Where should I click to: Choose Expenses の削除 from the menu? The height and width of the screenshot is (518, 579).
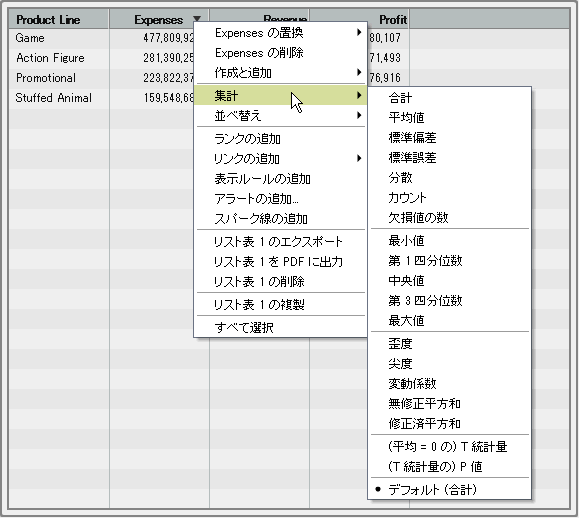(280, 53)
